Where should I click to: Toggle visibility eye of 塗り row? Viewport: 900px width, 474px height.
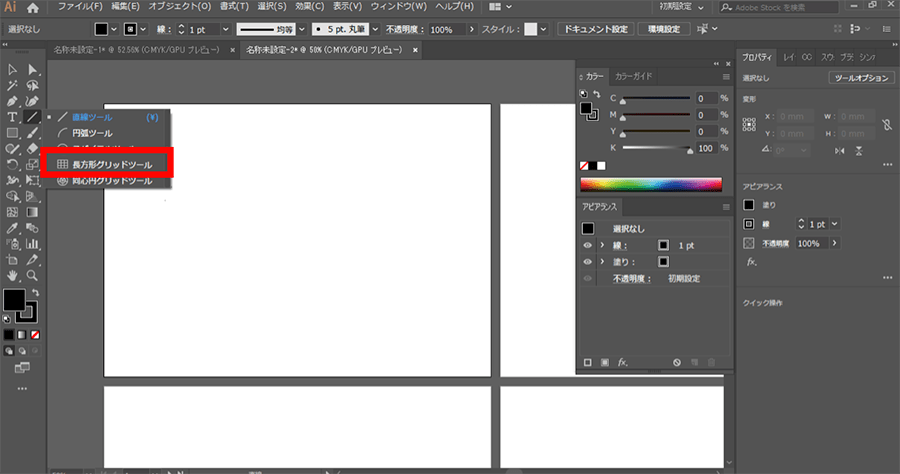click(587, 262)
